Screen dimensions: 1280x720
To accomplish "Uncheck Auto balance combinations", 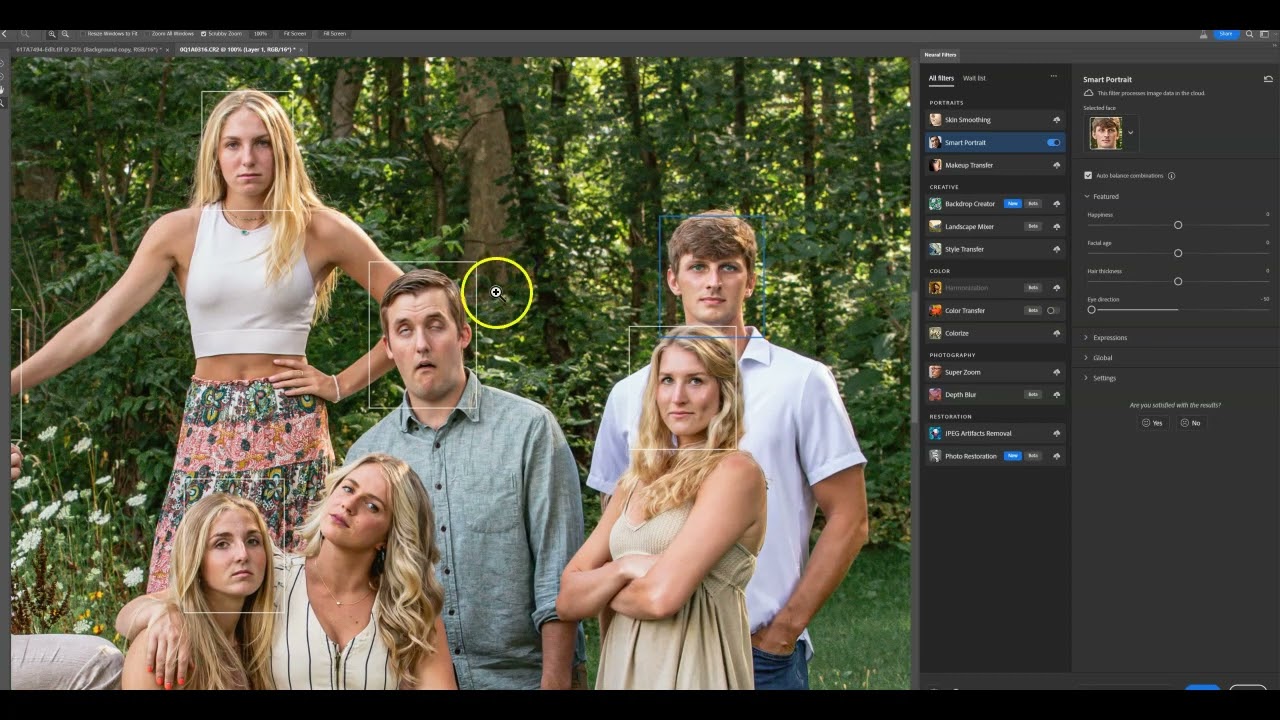I will [1088, 176].
